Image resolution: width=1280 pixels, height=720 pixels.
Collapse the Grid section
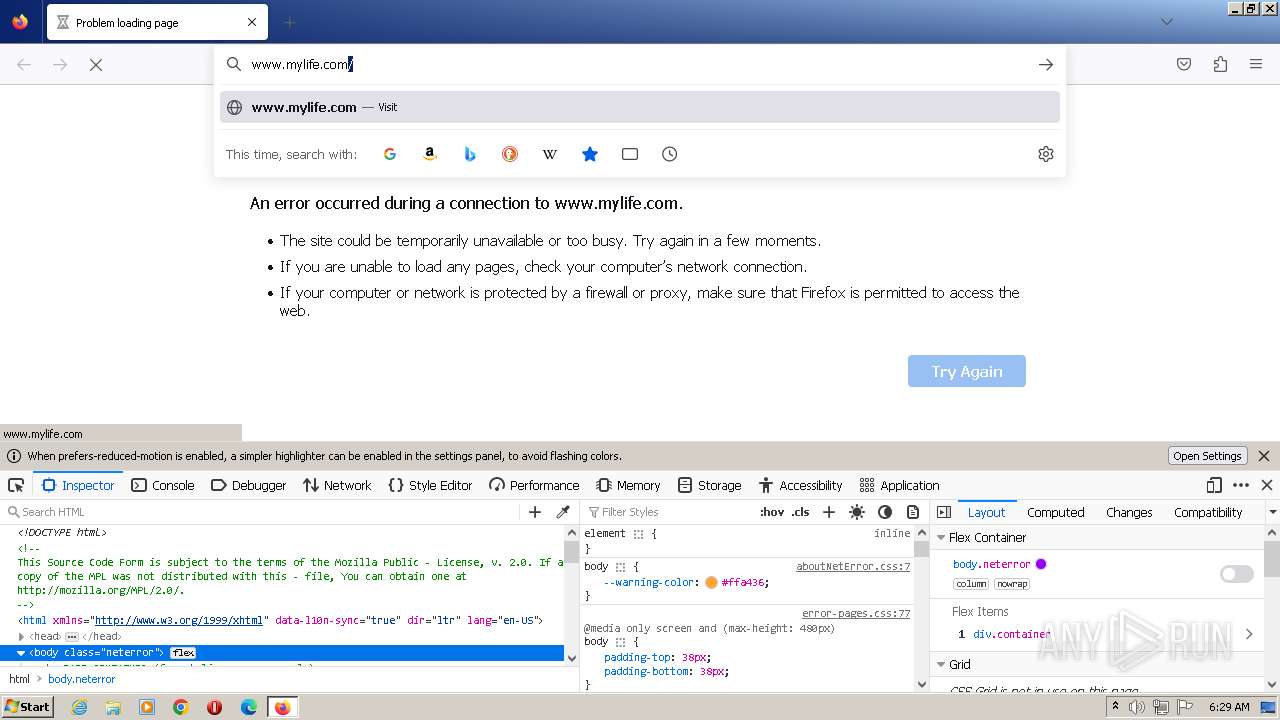(x=941, y=665)
